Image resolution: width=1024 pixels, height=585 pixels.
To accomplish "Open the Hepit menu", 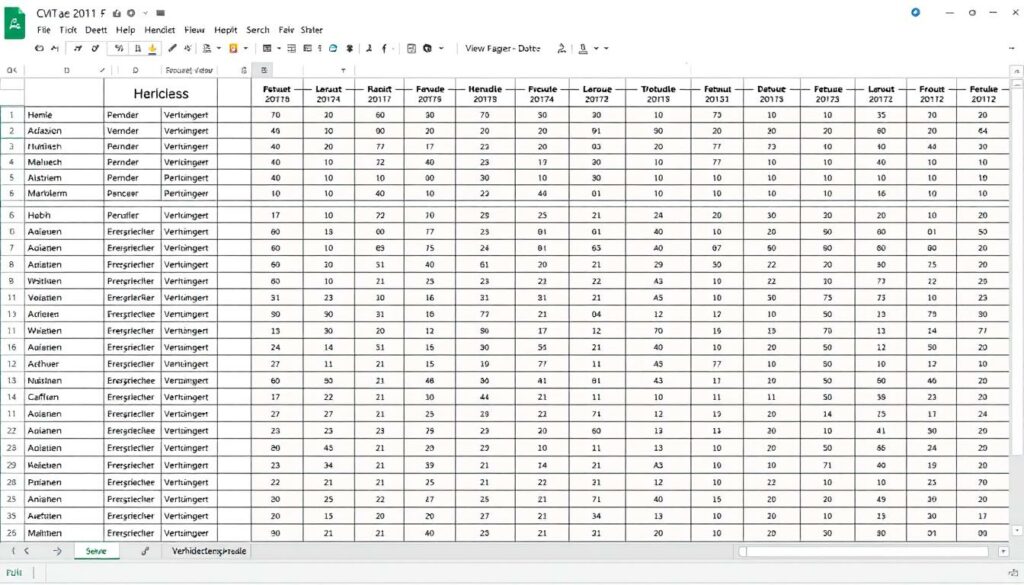I will pos(225,30).
